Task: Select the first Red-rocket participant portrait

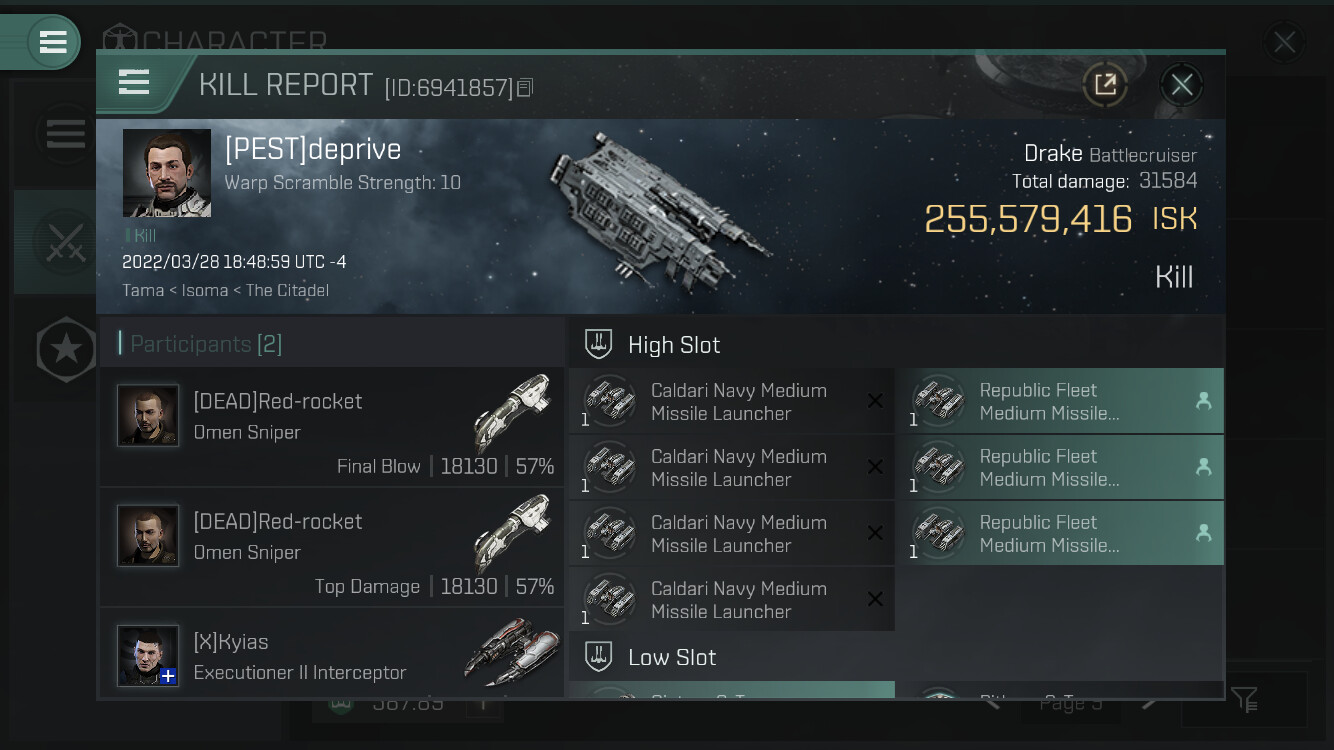Action: coord(148,415)
